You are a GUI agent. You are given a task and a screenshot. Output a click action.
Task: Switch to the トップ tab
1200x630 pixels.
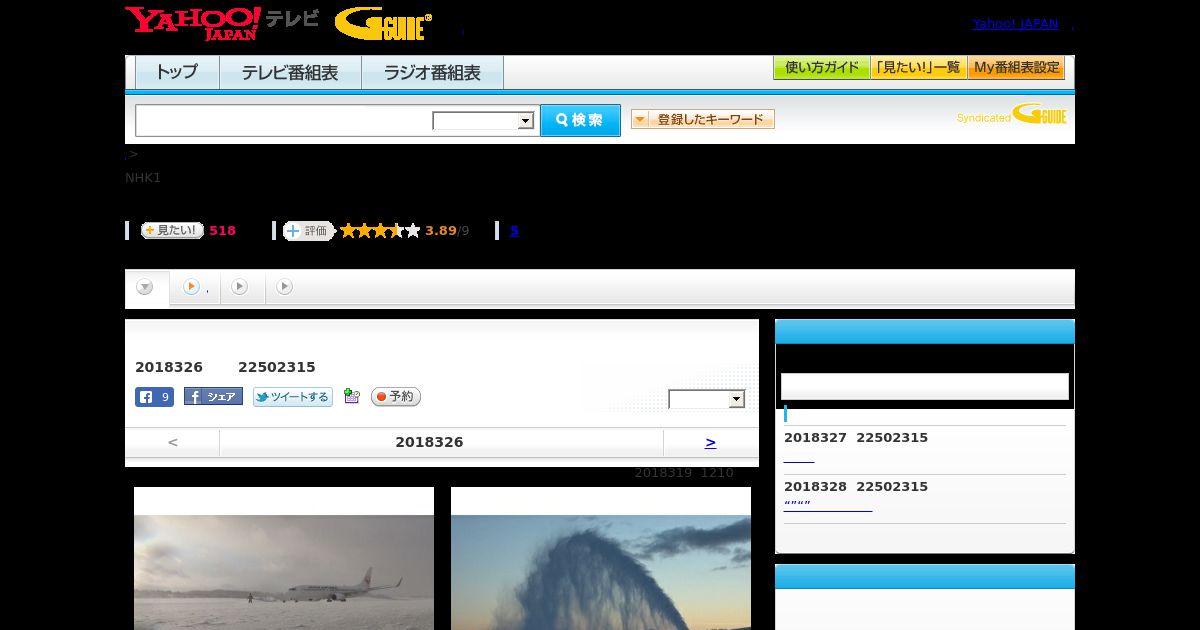[x=177, y=73]
